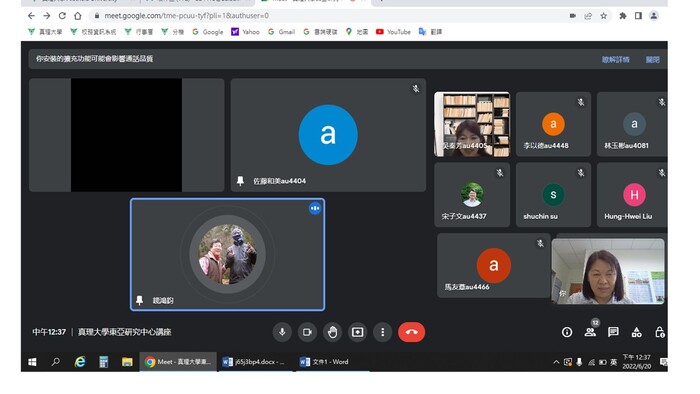Image resolution: width=700 pixels, height=394 pixels.
Task: Dismiss the notification with 關閉 button
Action: pos(652,59)
